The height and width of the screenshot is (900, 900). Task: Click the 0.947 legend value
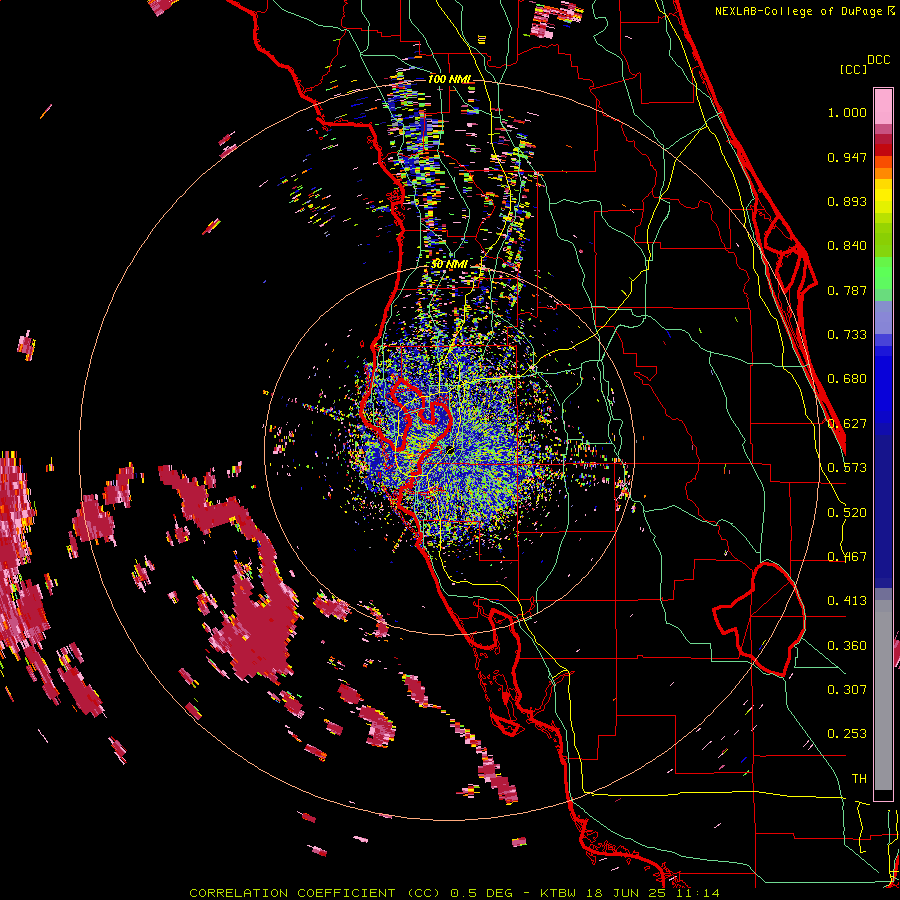(x=847, y=157)
